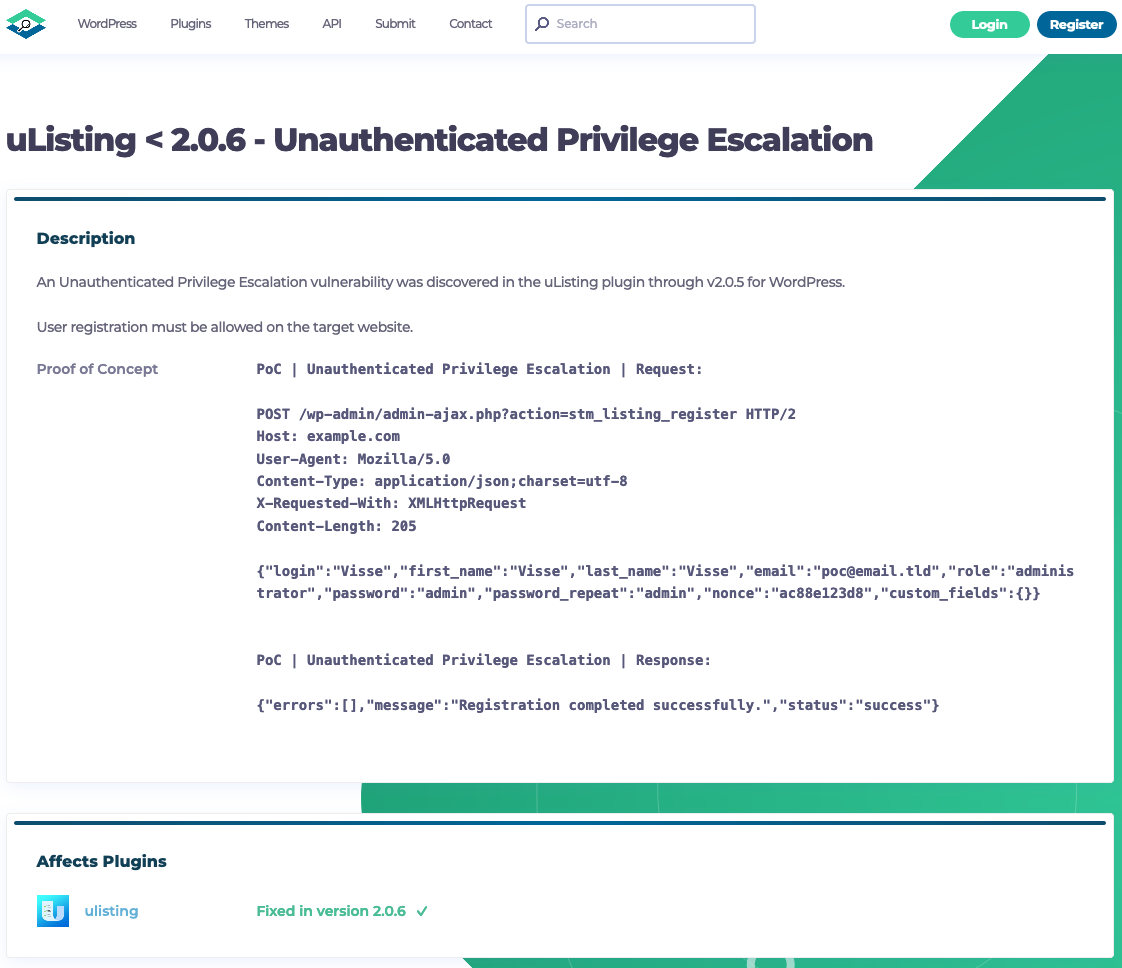Click the 'Content-Type: application/json' line

(442, 481)
